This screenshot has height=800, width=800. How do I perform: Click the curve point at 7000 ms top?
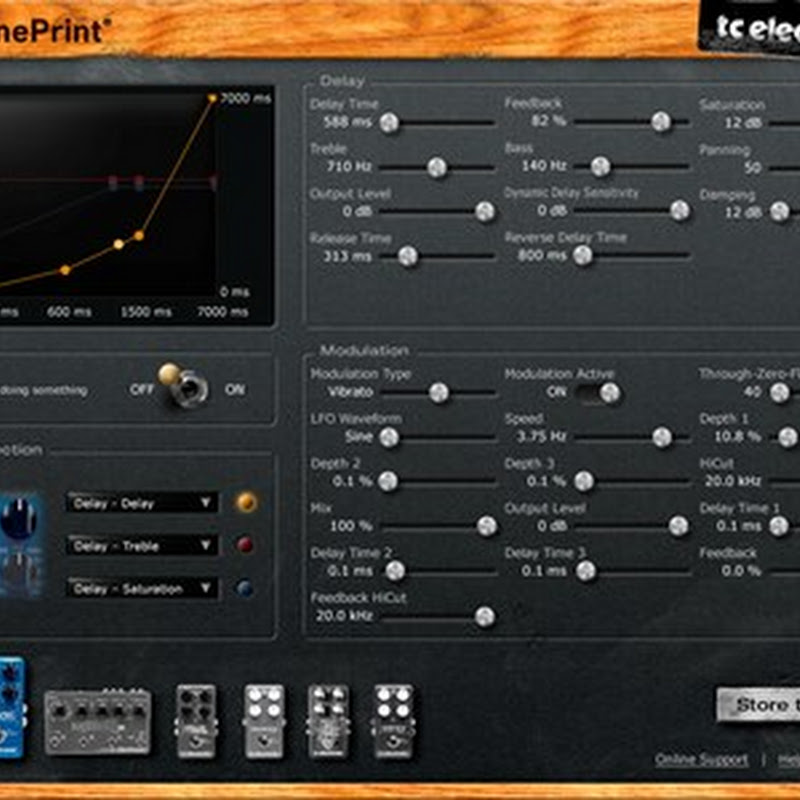click(212, 98)
